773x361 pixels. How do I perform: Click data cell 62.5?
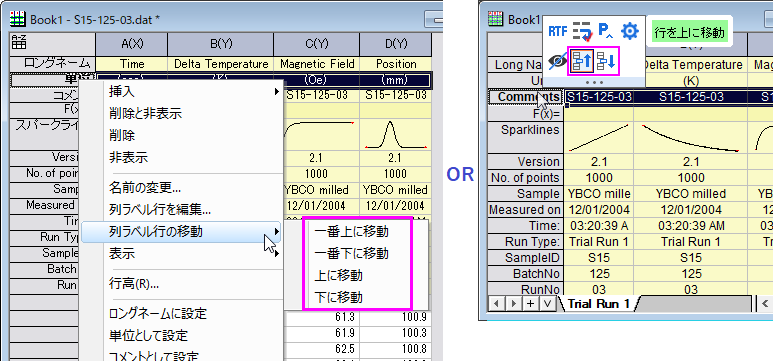tap(321, 350)
